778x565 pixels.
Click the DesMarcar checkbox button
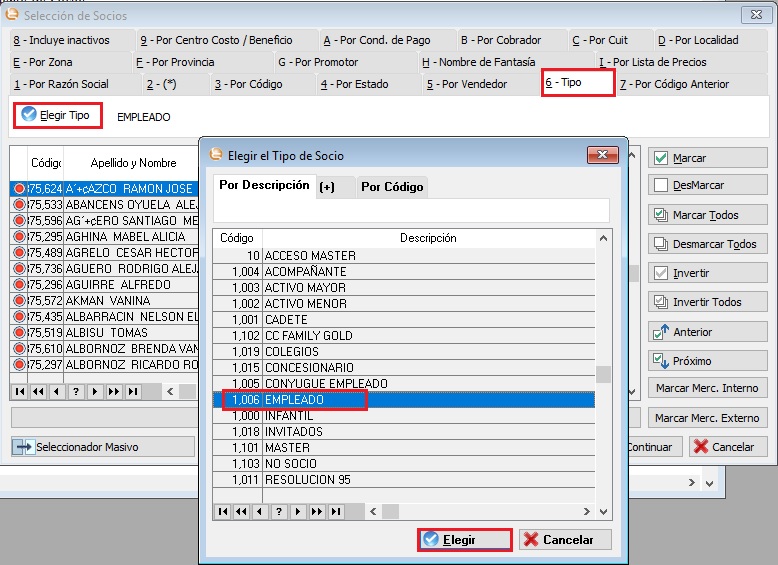coord(707,185)
